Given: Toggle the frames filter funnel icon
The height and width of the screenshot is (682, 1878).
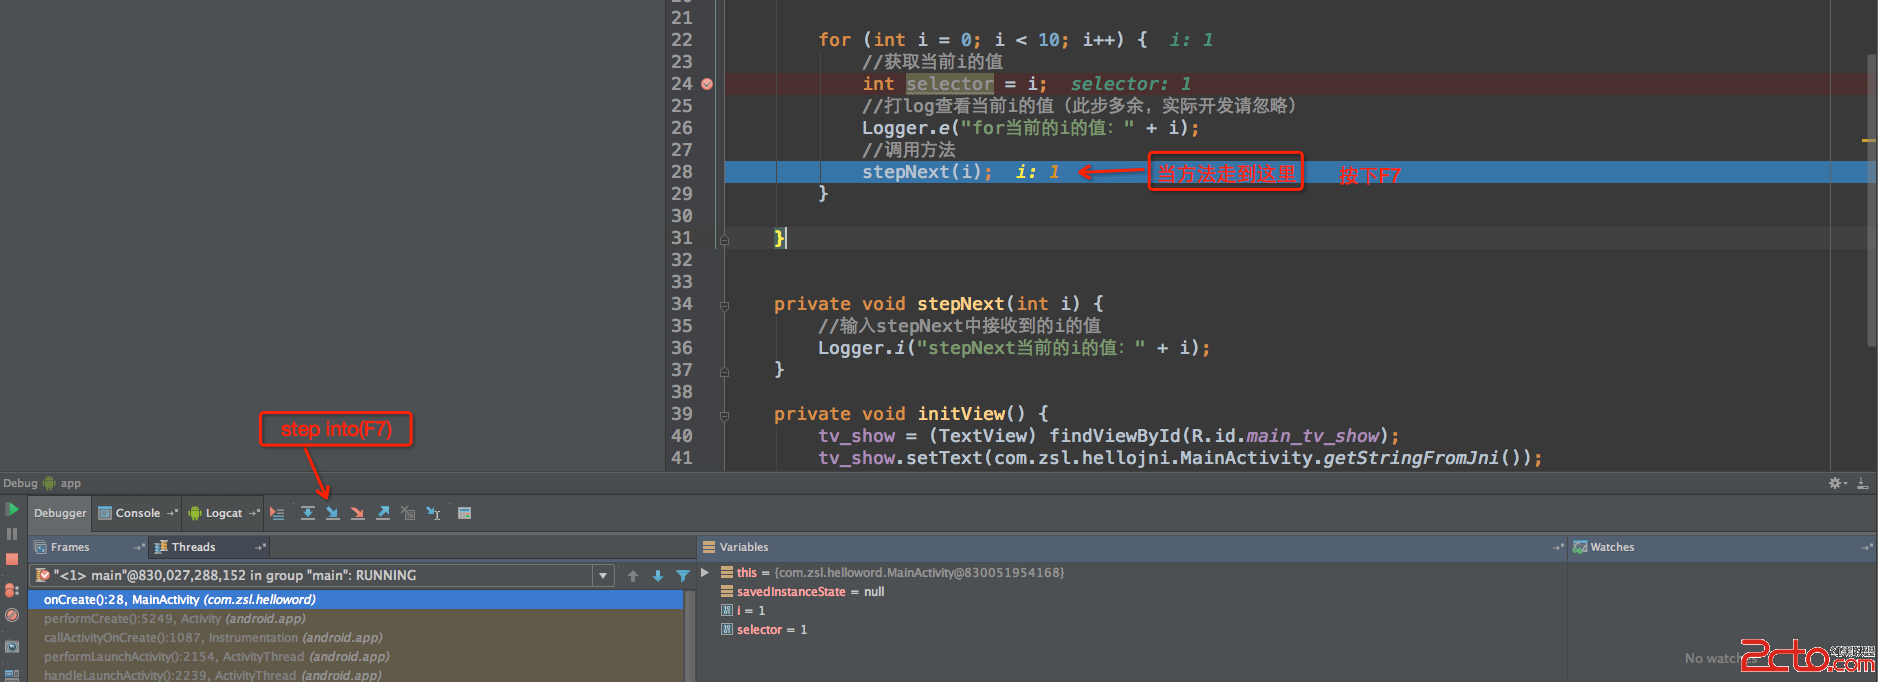Looking at the screenshot, I should pos(682,576).
